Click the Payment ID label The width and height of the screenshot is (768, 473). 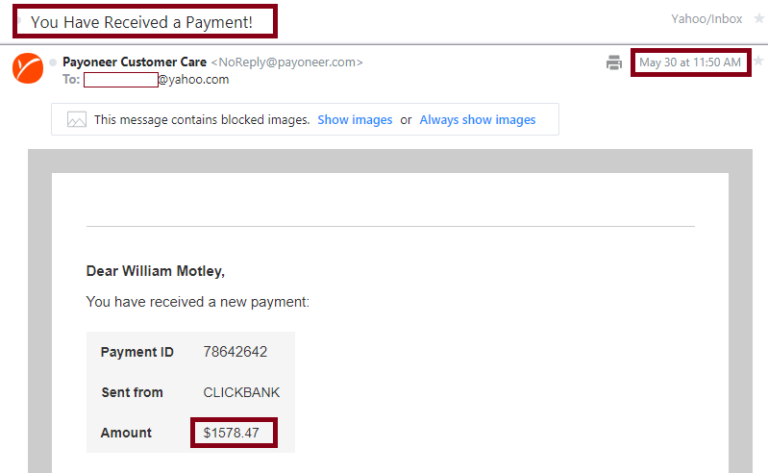[x=137, y=352]
